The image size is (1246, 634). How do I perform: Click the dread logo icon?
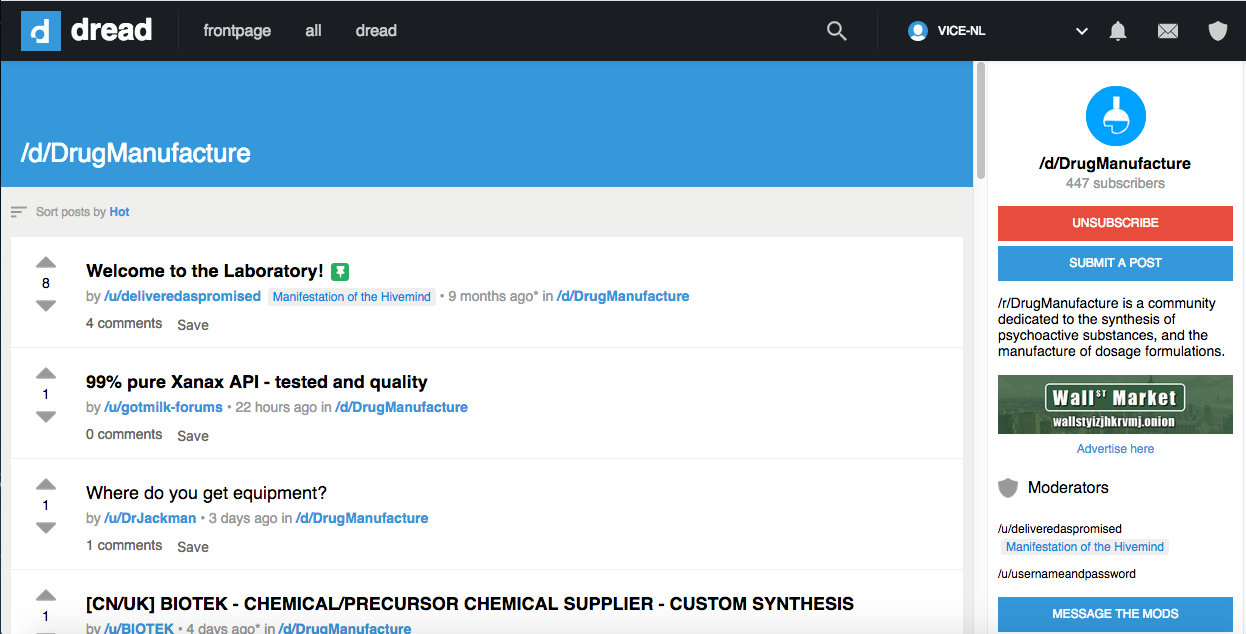tap(41, 31)
